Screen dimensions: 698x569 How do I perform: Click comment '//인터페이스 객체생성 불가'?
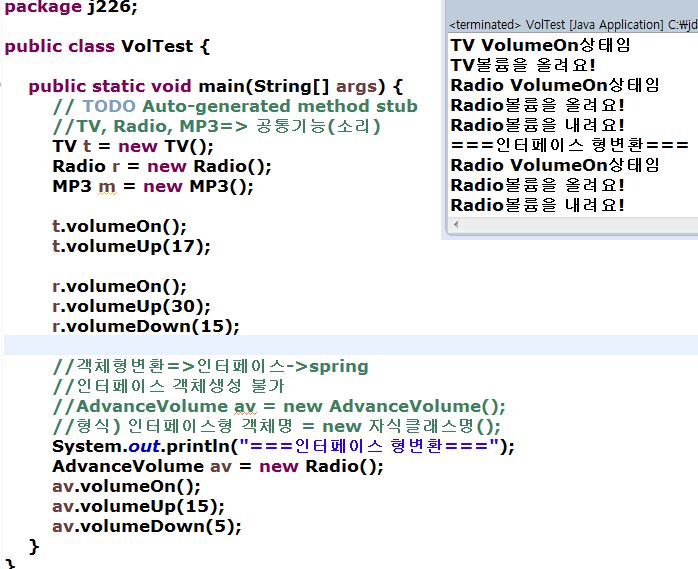(x=168, y=386)
